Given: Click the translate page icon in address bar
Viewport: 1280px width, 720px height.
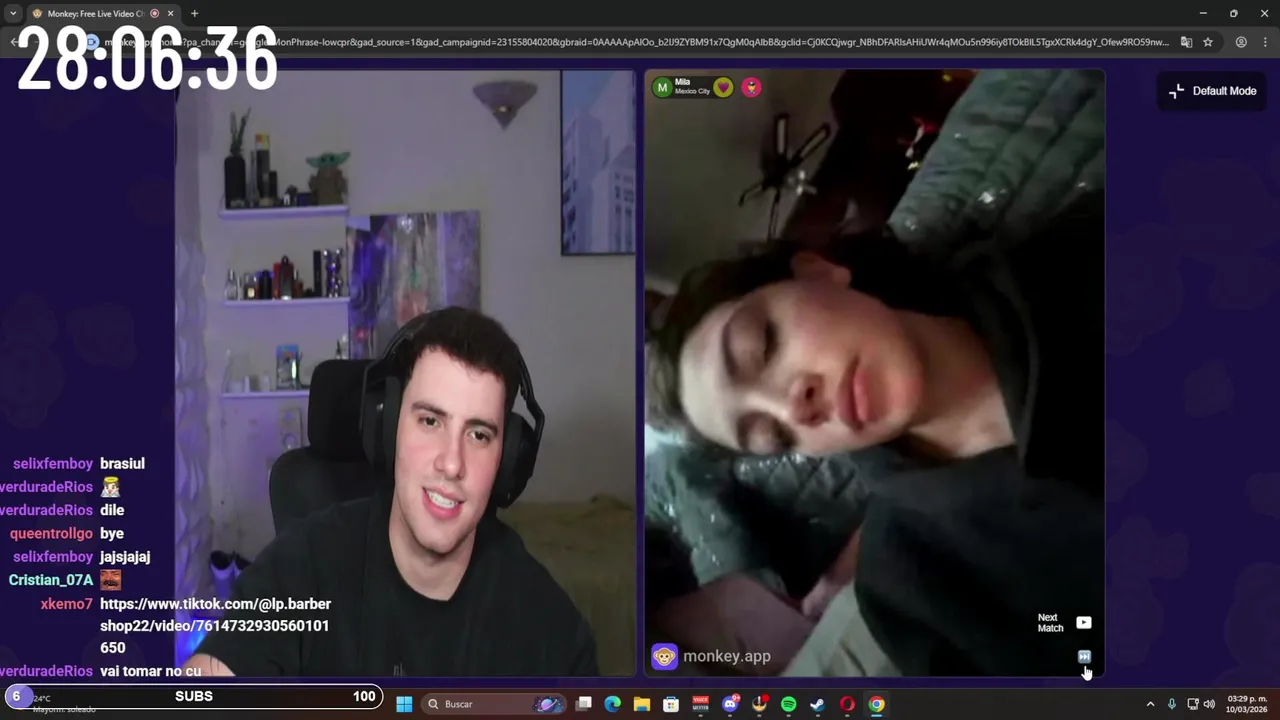Looking at the screenshot, I should click(x=1186, y=42).
